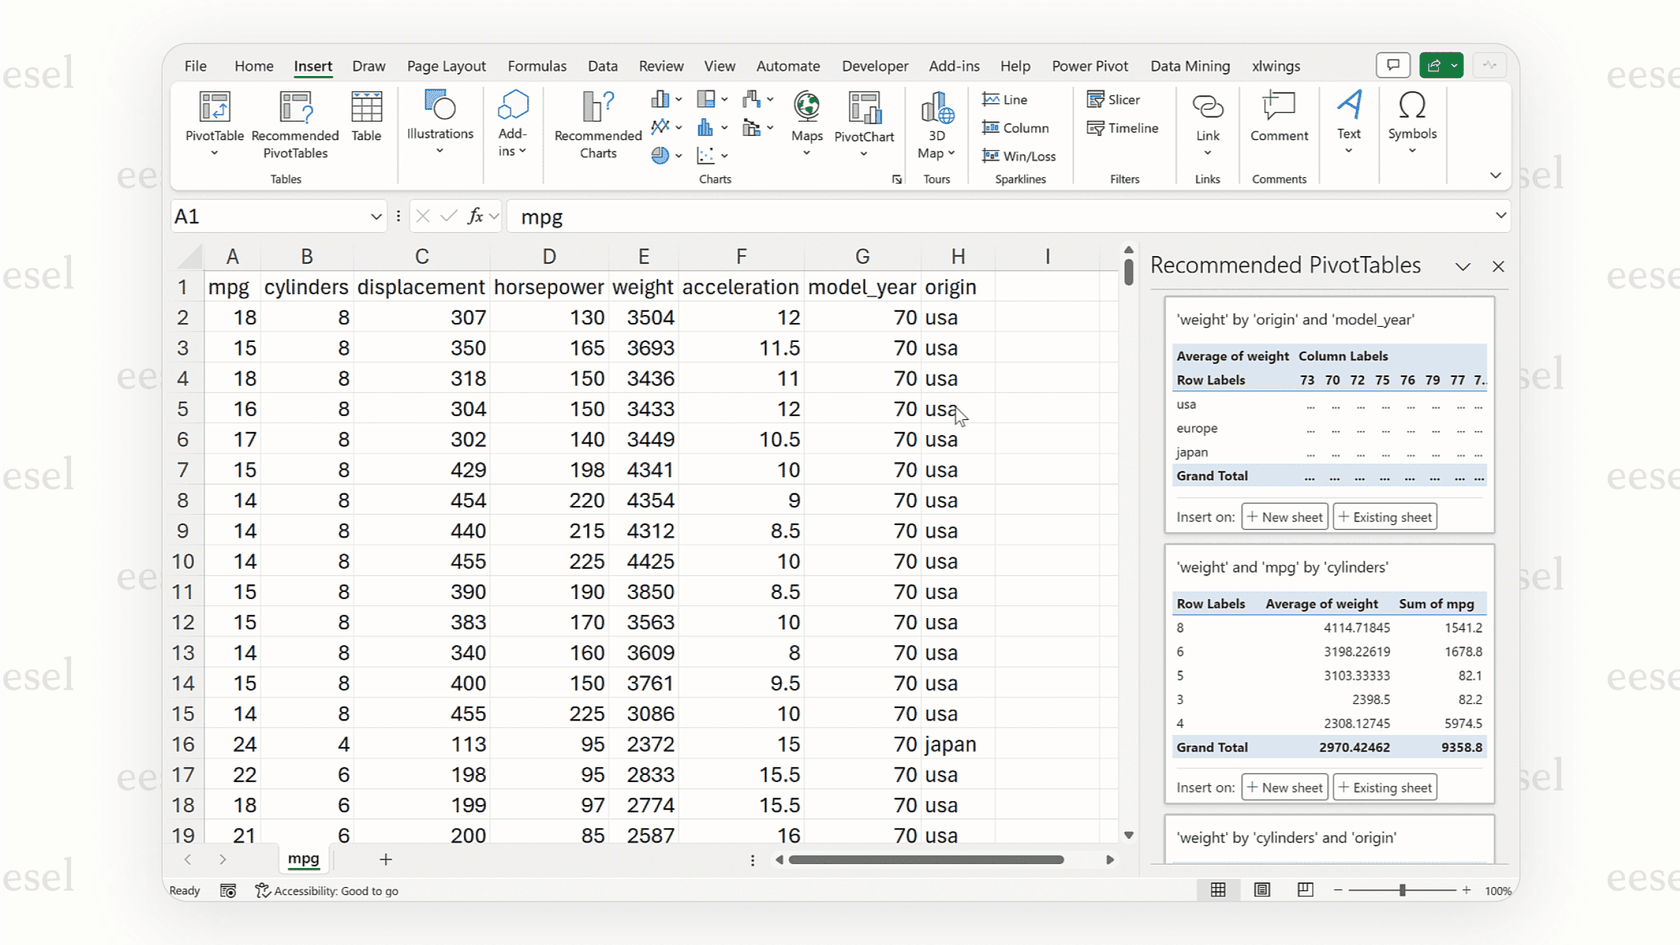Screen dimensions: 1680x945
Task: Insert a PivotTable
Action: (x=214, y=124)
